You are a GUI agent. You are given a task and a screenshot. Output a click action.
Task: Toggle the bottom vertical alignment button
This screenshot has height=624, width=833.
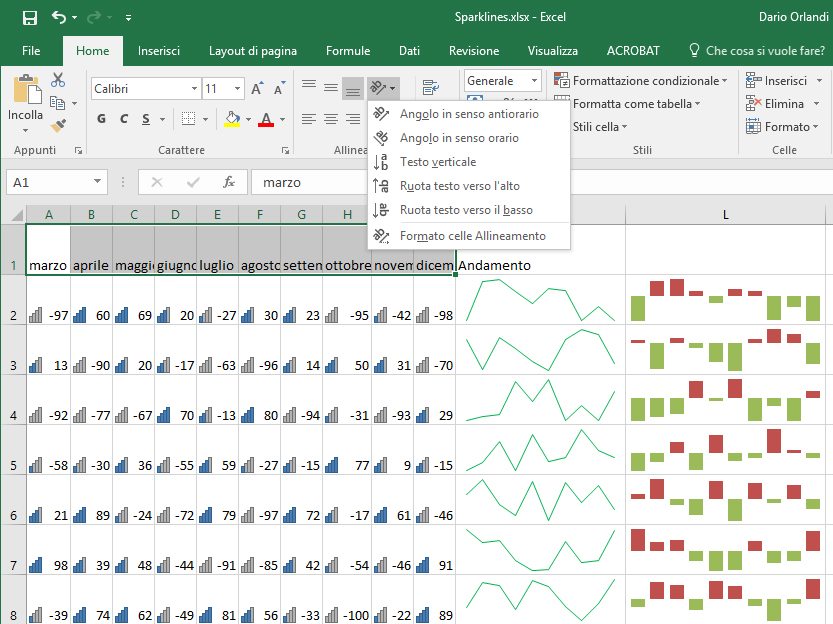click(352, 89)
